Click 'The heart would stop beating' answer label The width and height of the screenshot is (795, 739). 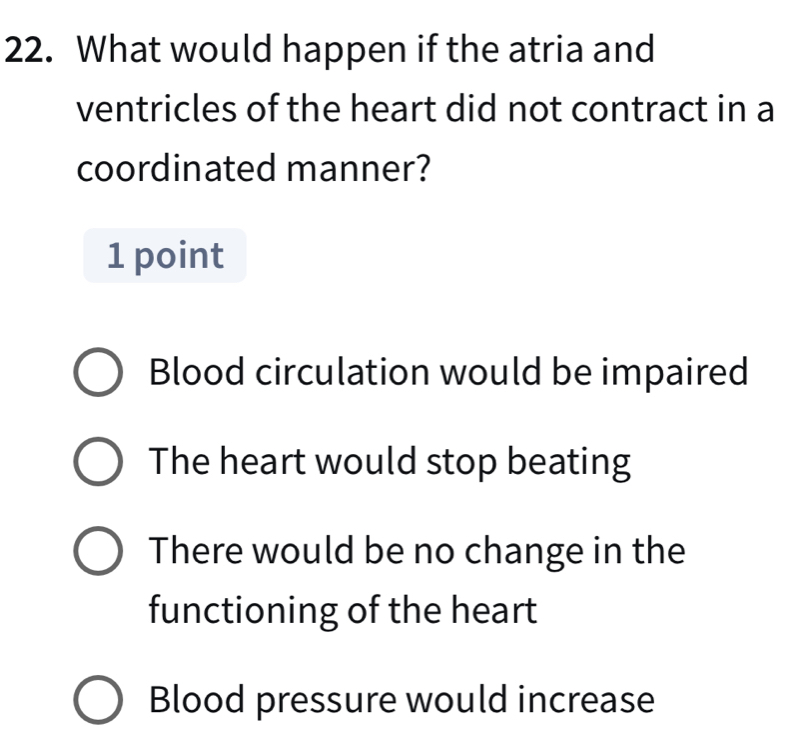390,462
